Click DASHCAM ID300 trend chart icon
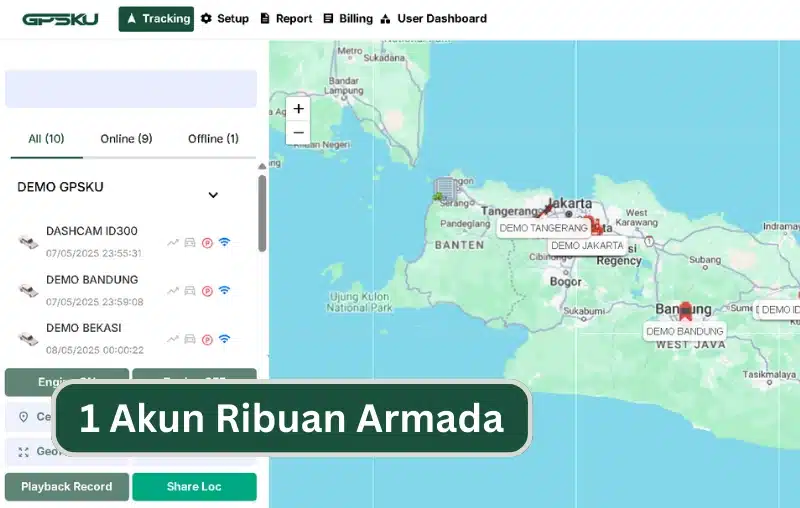The height and width of the screenshot is (508, 800). (173, 242)
